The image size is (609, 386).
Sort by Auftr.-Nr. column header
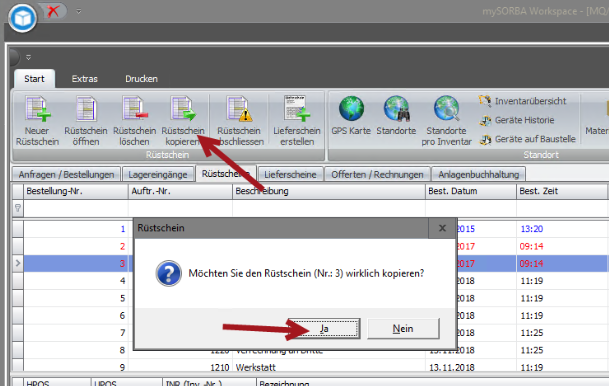coord(180,191)
